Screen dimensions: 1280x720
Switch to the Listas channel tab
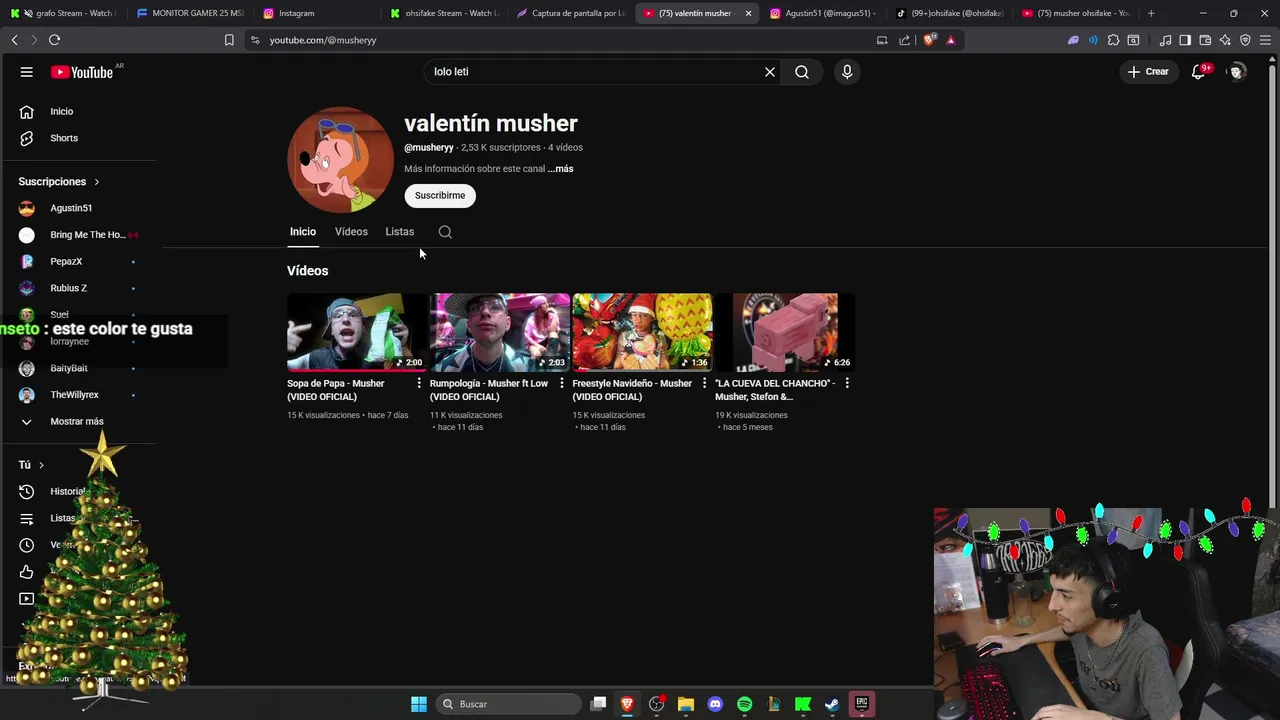pyautogui.click(x=400, y=232)
